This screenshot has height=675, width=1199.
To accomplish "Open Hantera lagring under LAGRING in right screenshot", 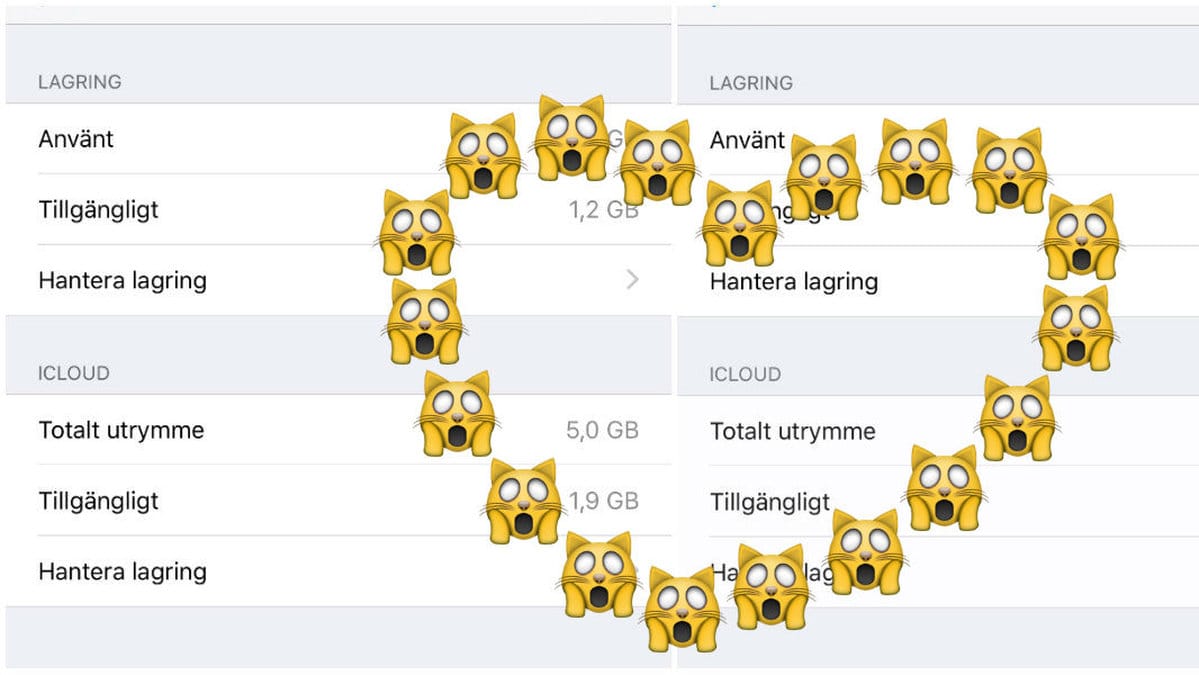I will pyautogui.click(x=937, y=281).
